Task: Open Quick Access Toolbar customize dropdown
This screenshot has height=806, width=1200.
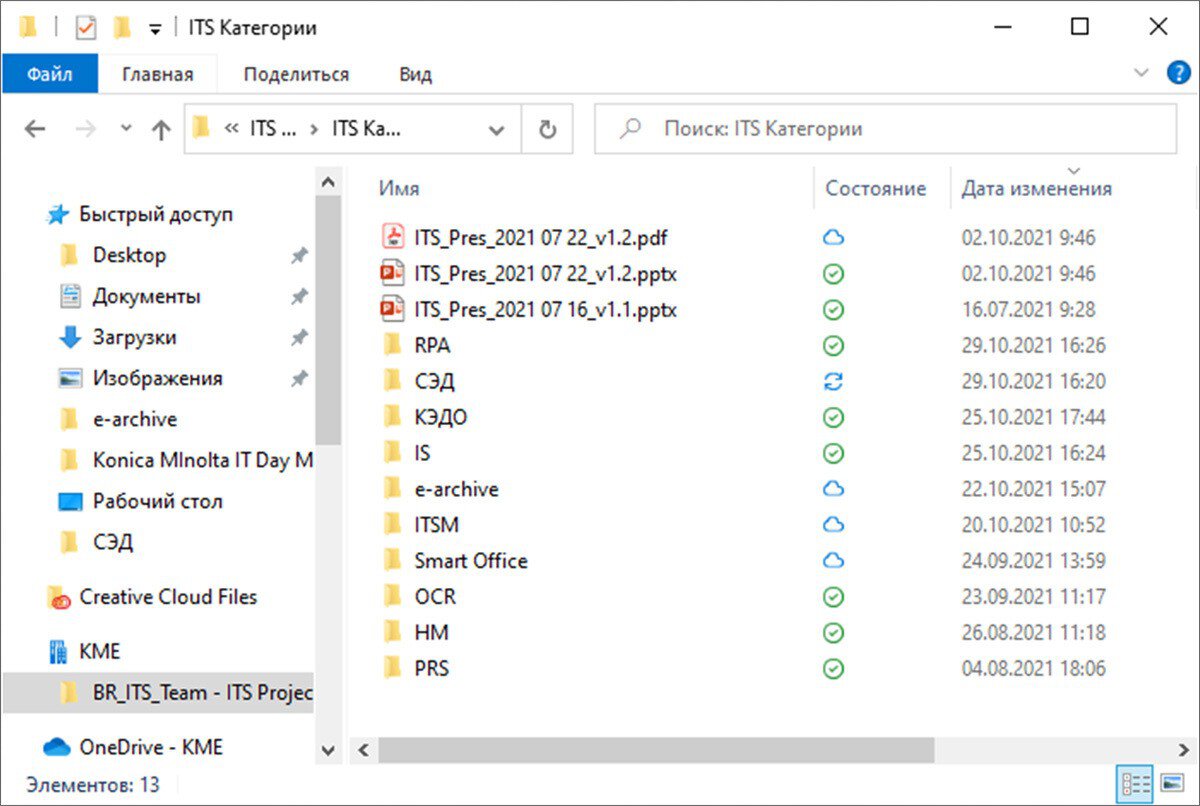Action: tap(155, 29)
